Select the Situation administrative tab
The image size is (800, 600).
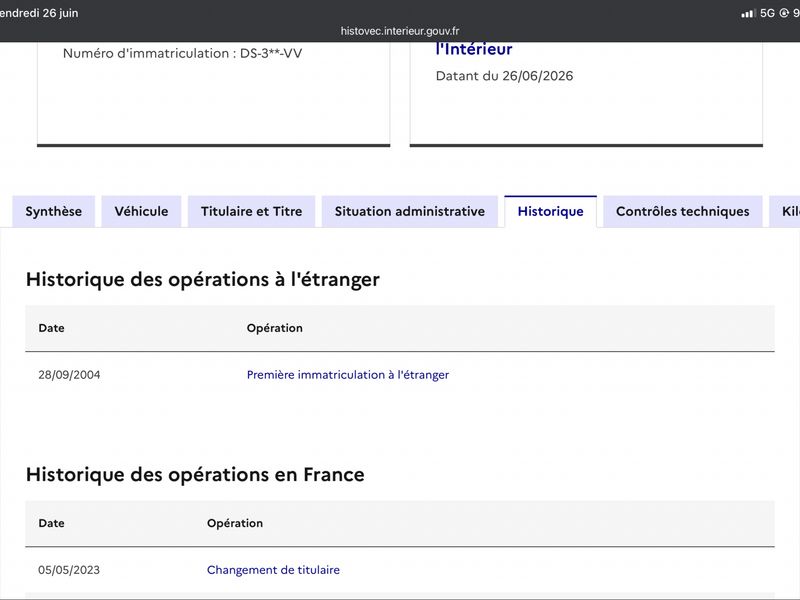click(410, 211)
